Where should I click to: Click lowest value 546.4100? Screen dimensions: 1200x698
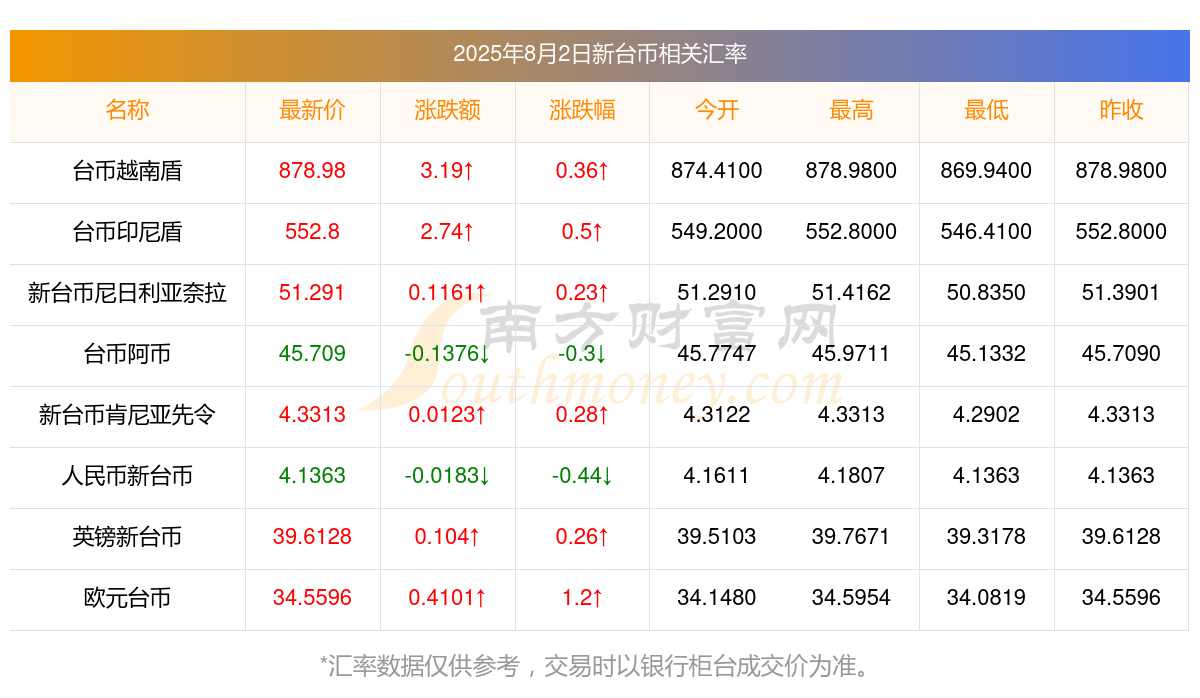point(986,232)
